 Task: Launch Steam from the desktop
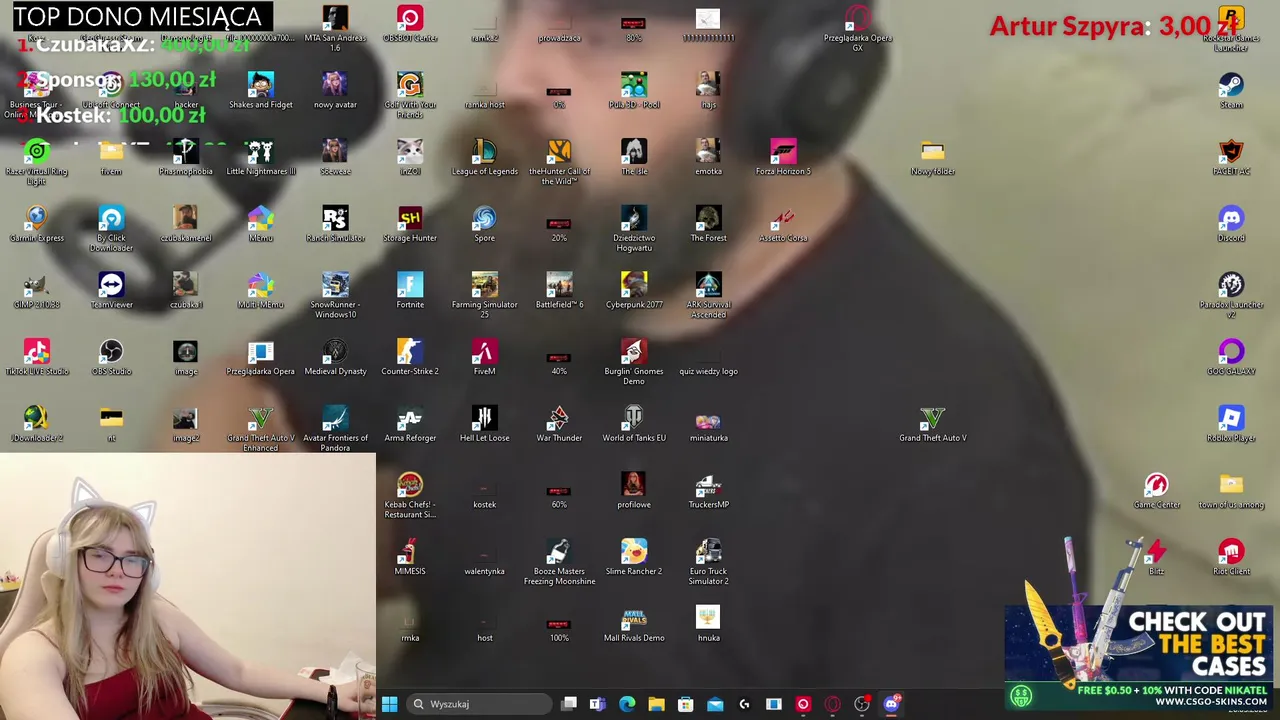click(x=1231, y=90)
